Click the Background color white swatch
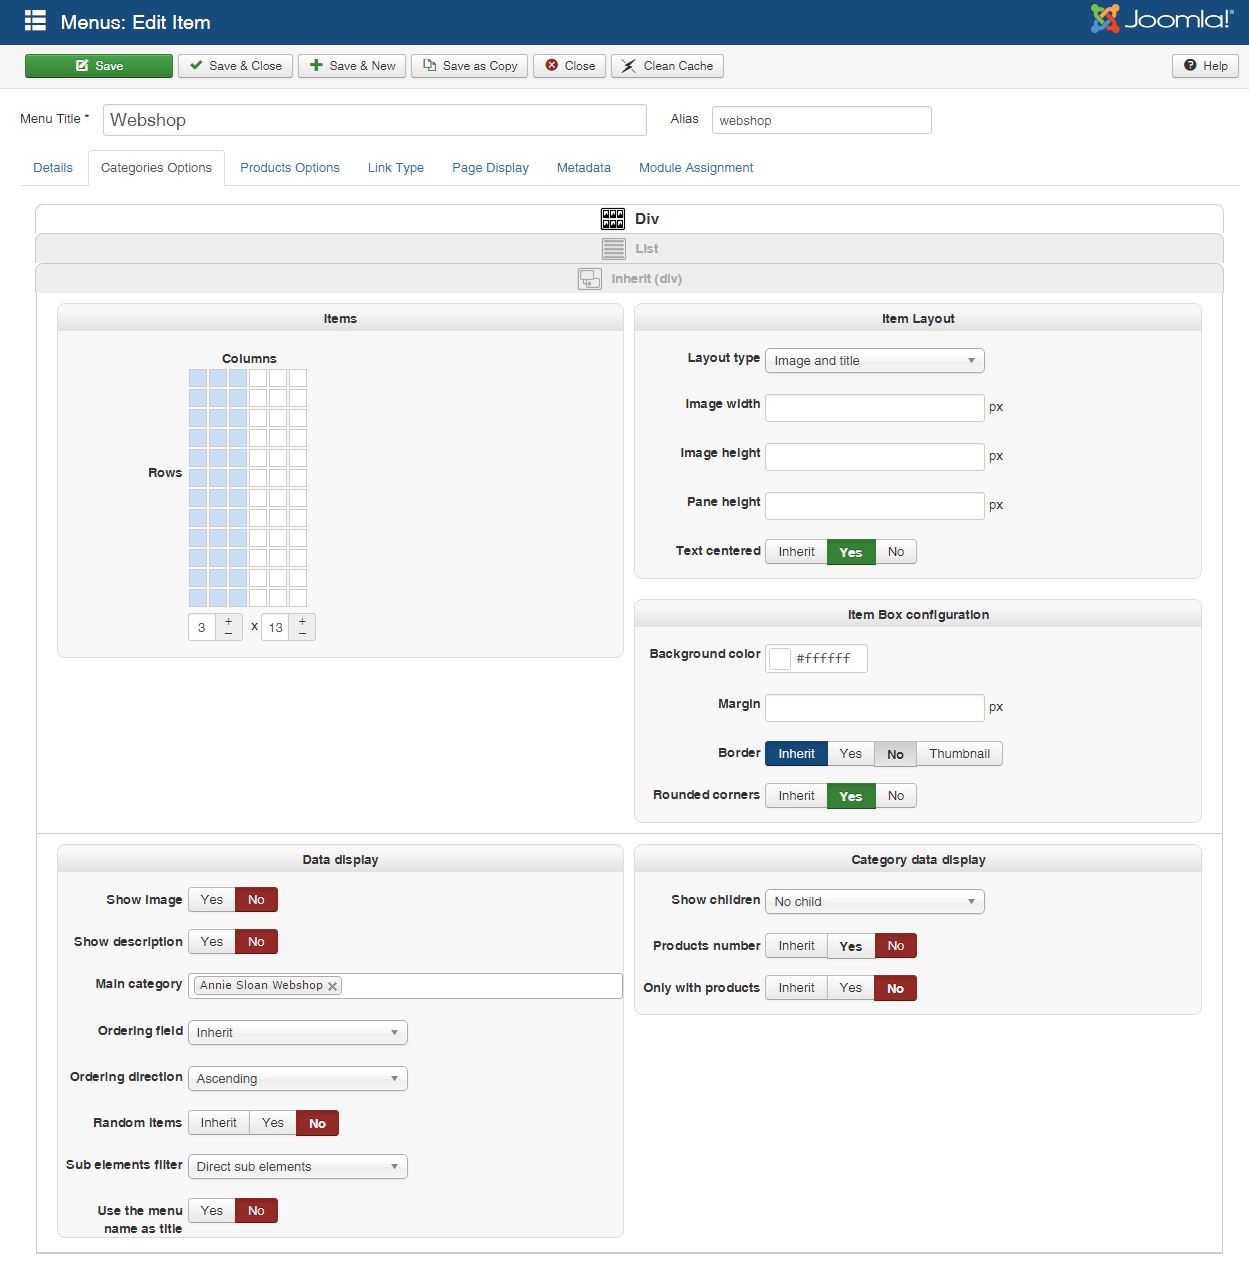The image size is (1249, 1288). click(780, 659)
